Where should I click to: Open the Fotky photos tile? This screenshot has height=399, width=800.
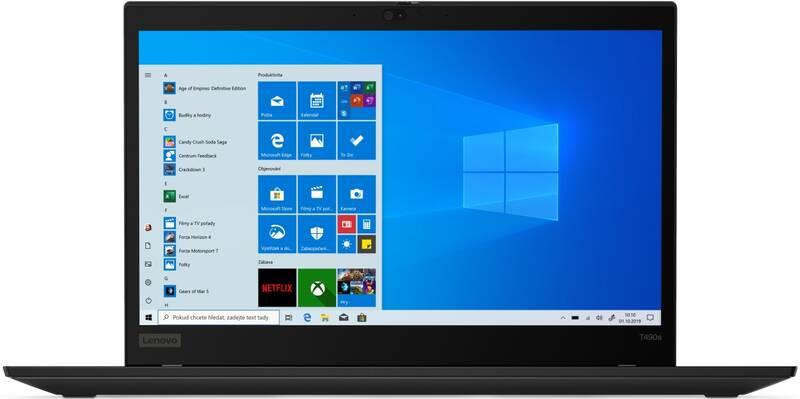[317, 141]
